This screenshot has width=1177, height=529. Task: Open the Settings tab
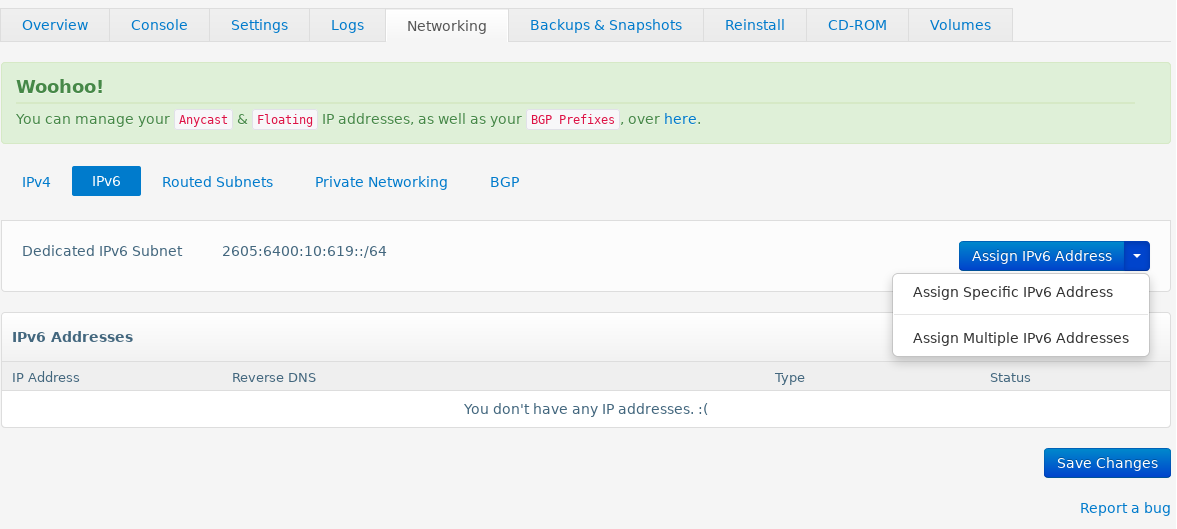(259, 25)
